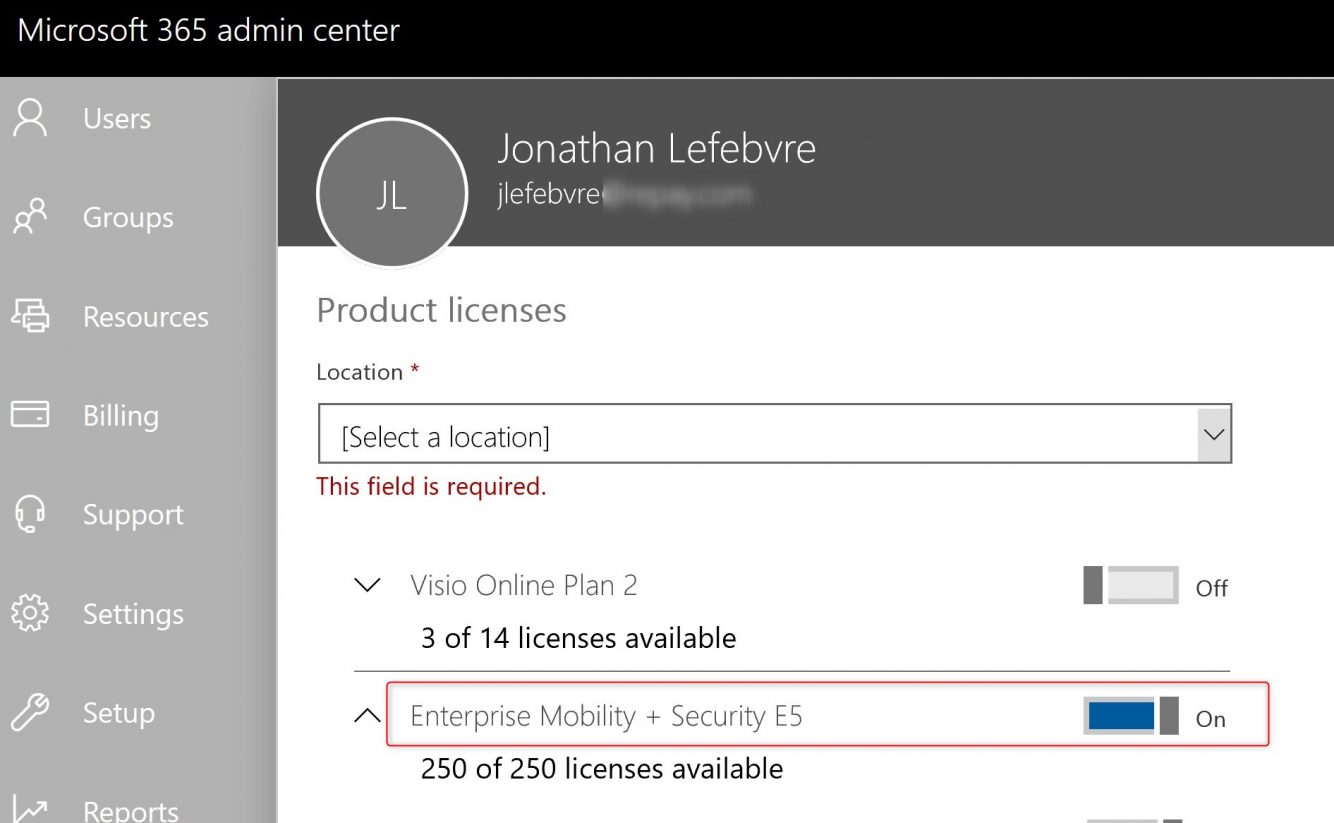1334x823 pixels.
Task: Collapse Enterprise Mobility + Security E5 details
Action: pyautogui.click(x=367, y=716)
